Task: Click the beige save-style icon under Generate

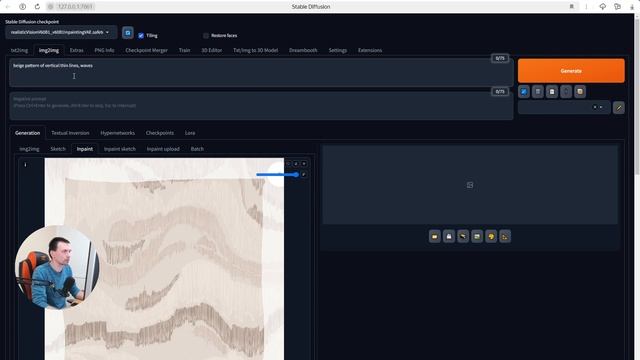Action: tap(580, 91)
